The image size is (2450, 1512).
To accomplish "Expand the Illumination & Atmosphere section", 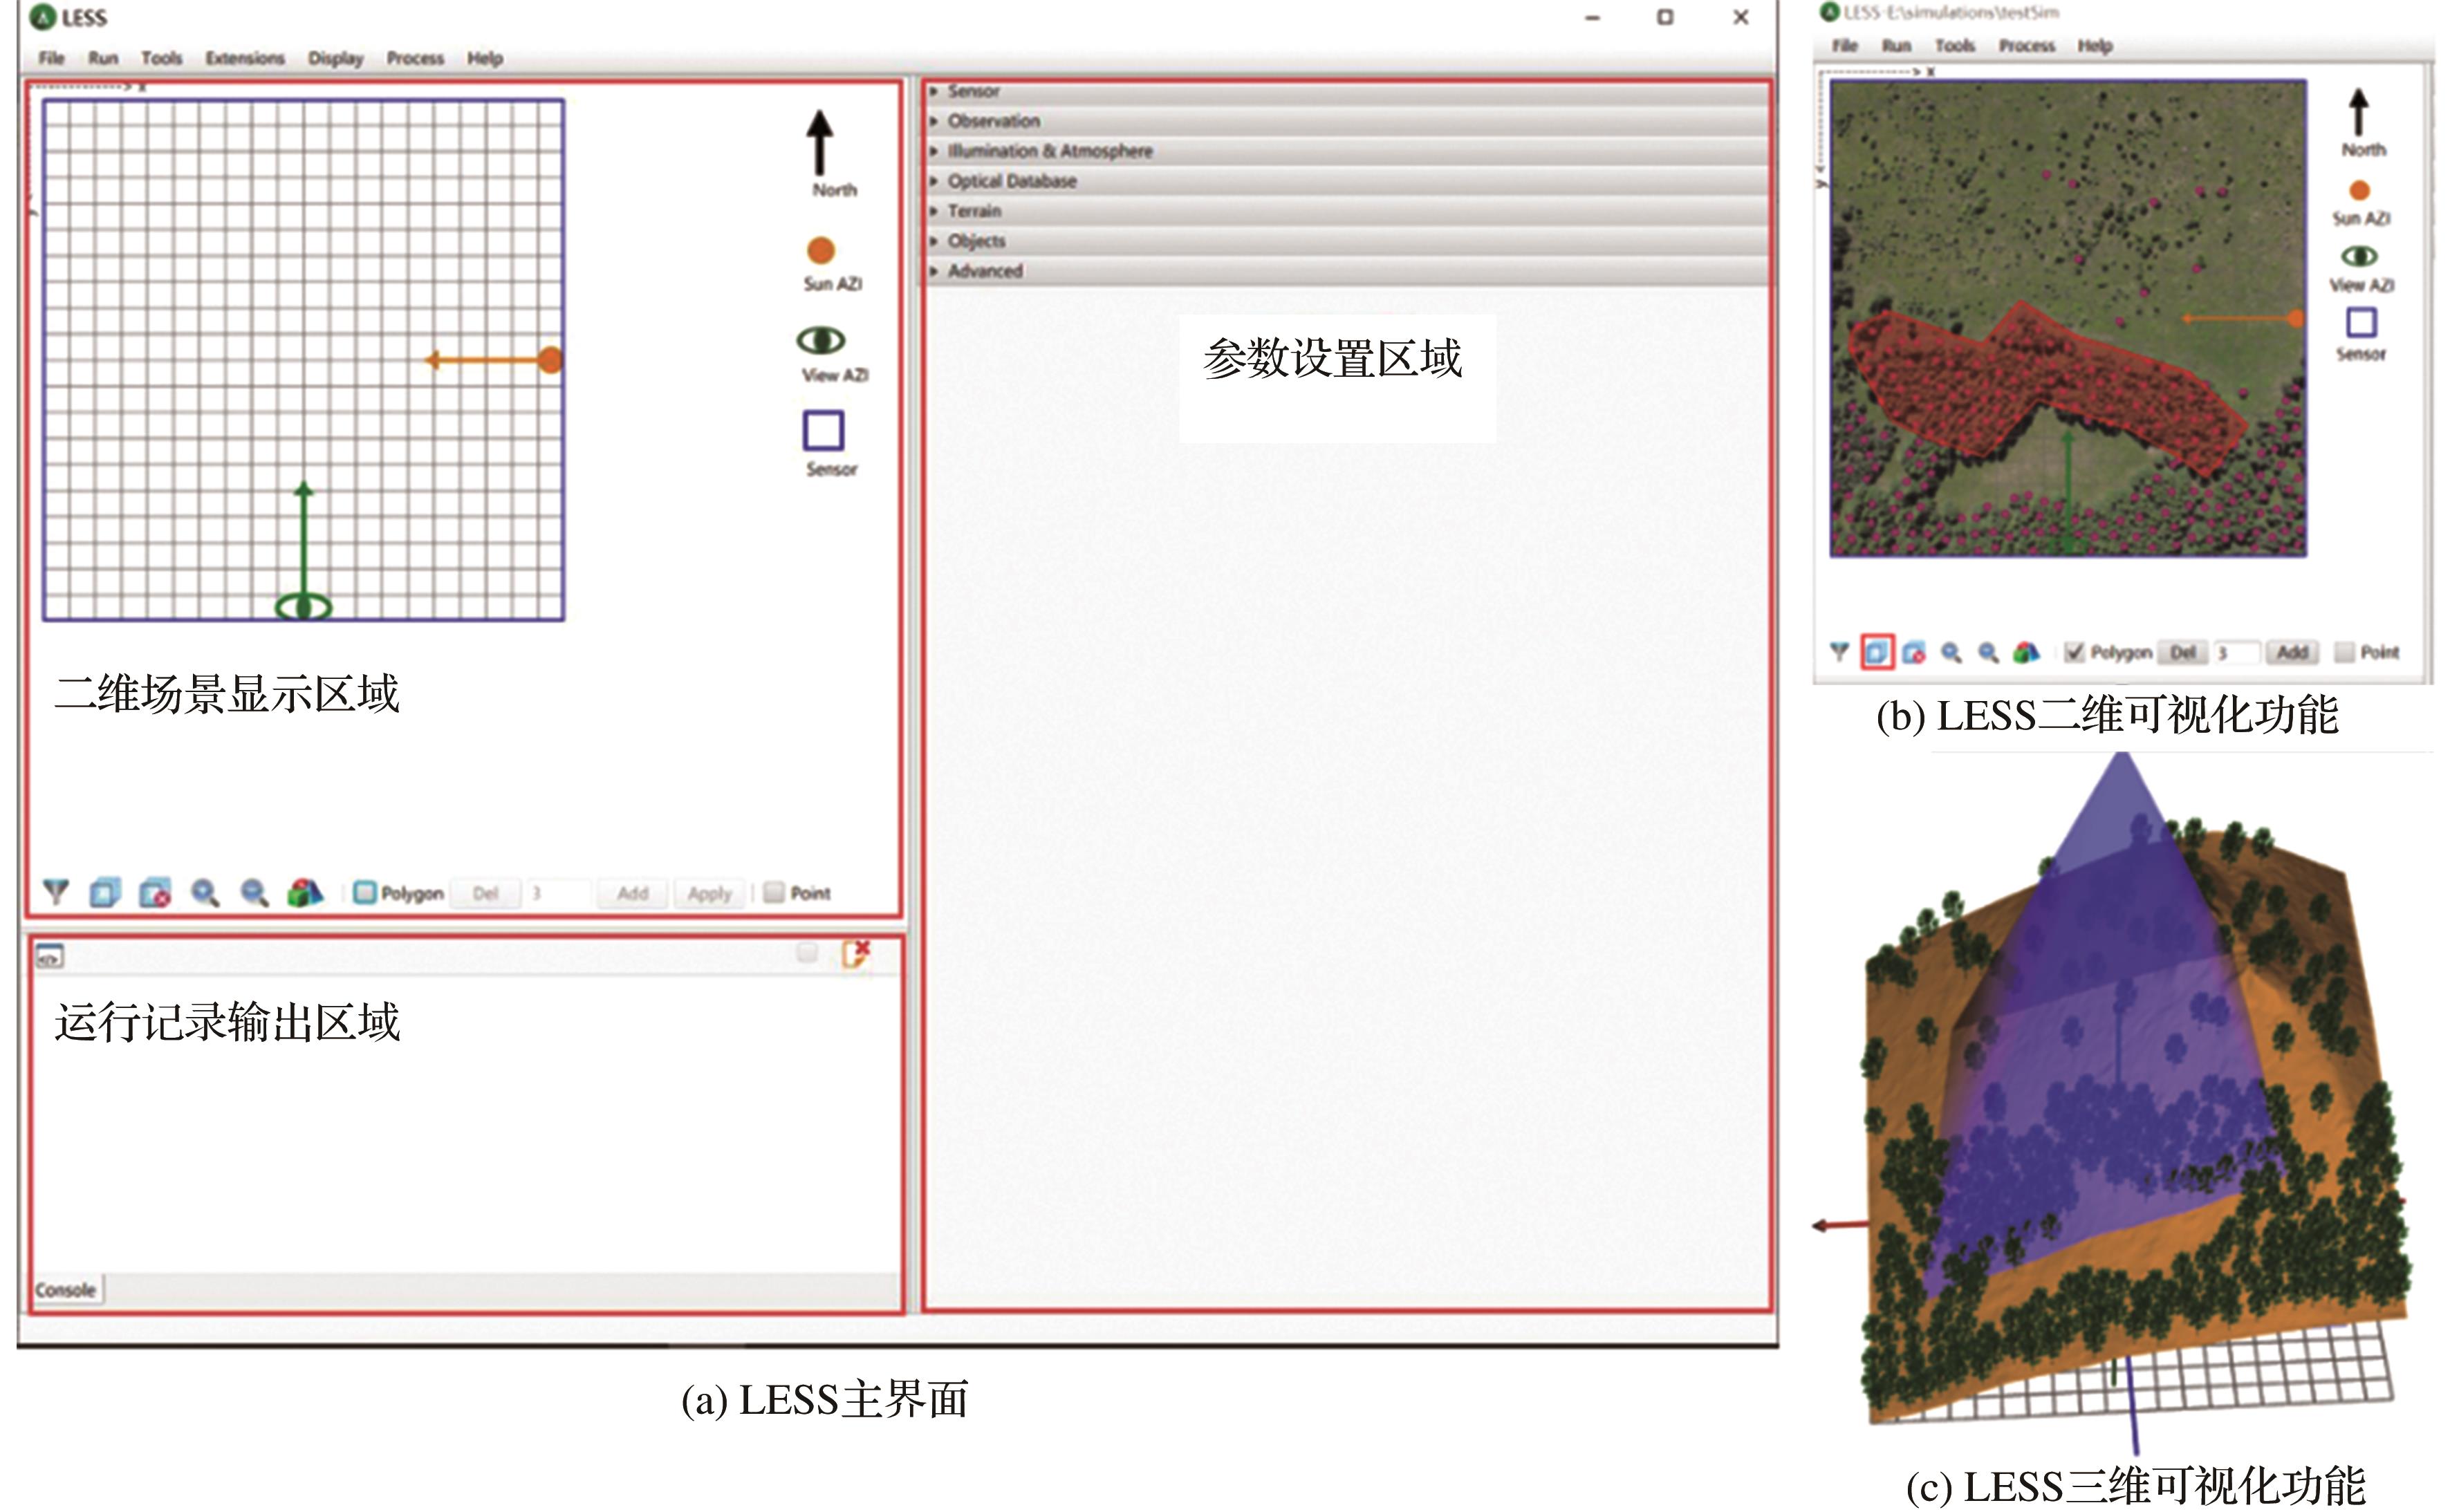I will [1049, 151].
